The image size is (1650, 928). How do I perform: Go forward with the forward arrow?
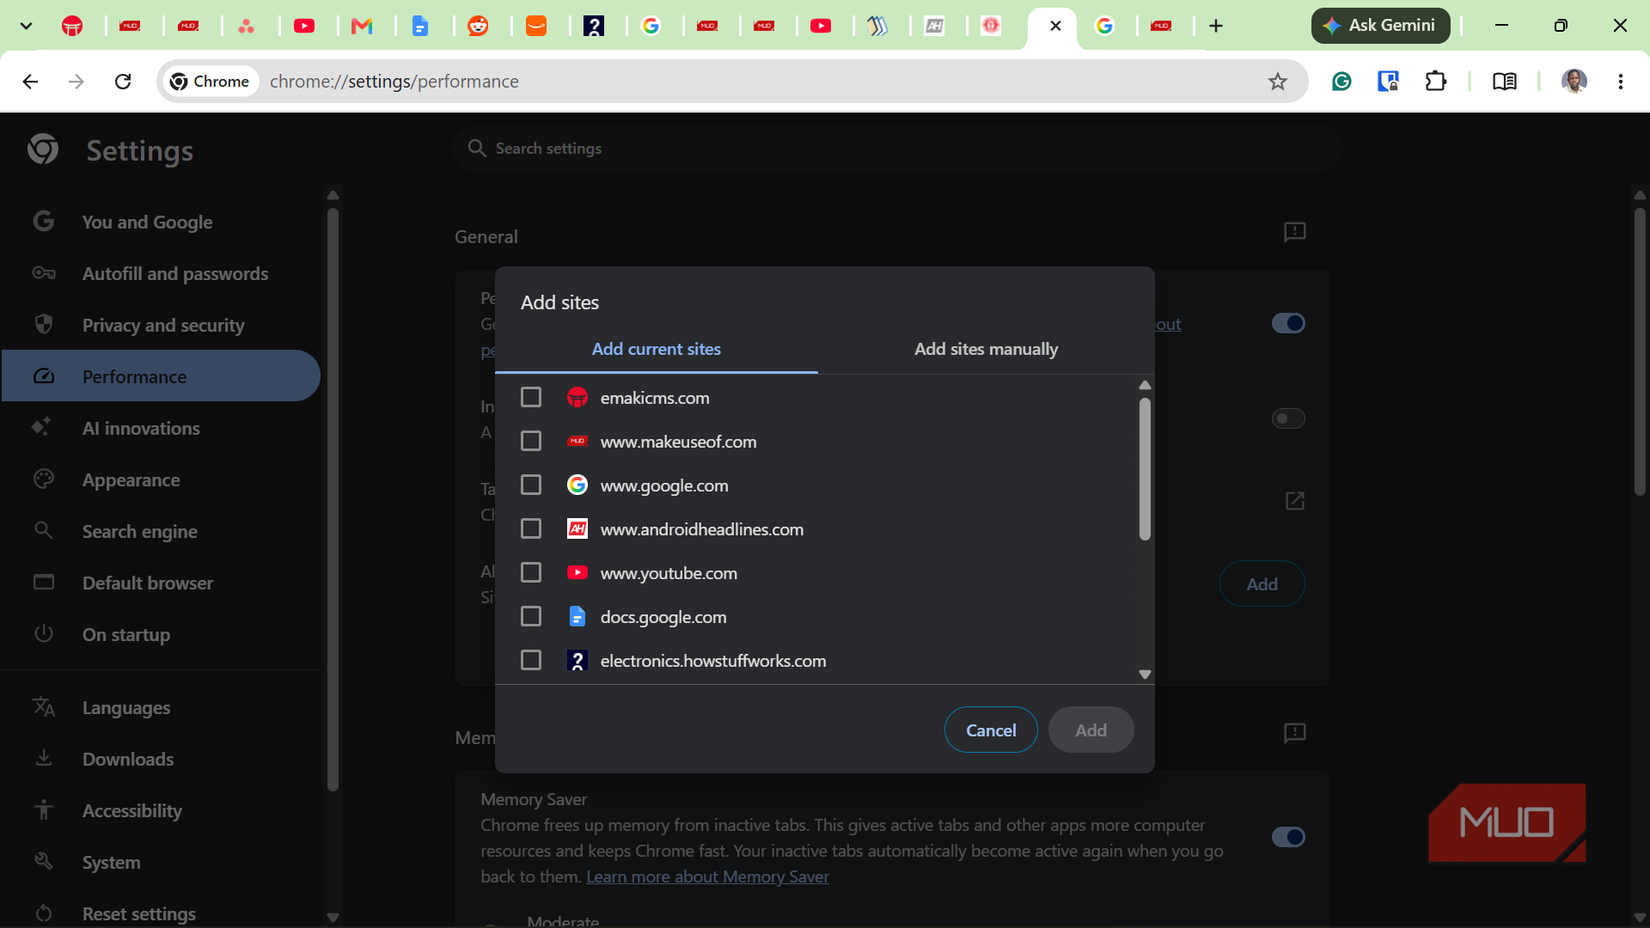[77, 81]
